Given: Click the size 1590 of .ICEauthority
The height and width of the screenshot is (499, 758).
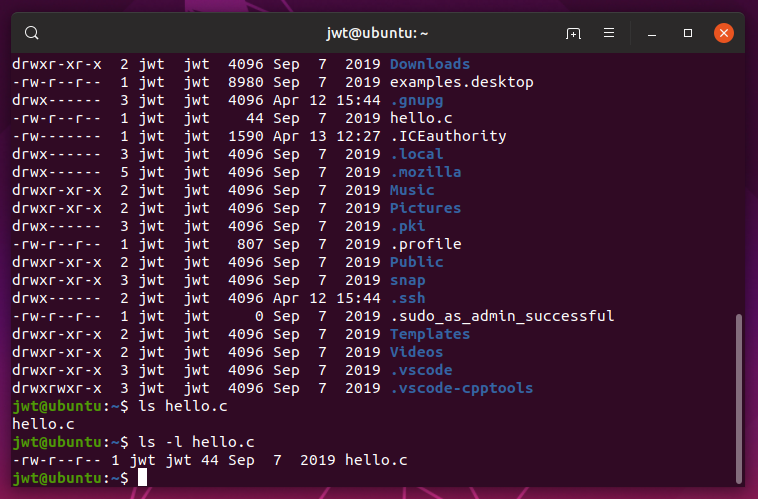Looking at the screenshot, I should pos(246,136).
